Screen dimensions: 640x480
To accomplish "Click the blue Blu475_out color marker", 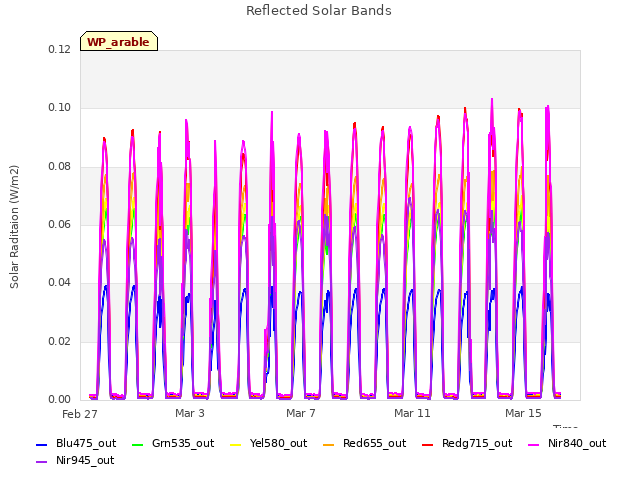I will [x=42, y=444].
